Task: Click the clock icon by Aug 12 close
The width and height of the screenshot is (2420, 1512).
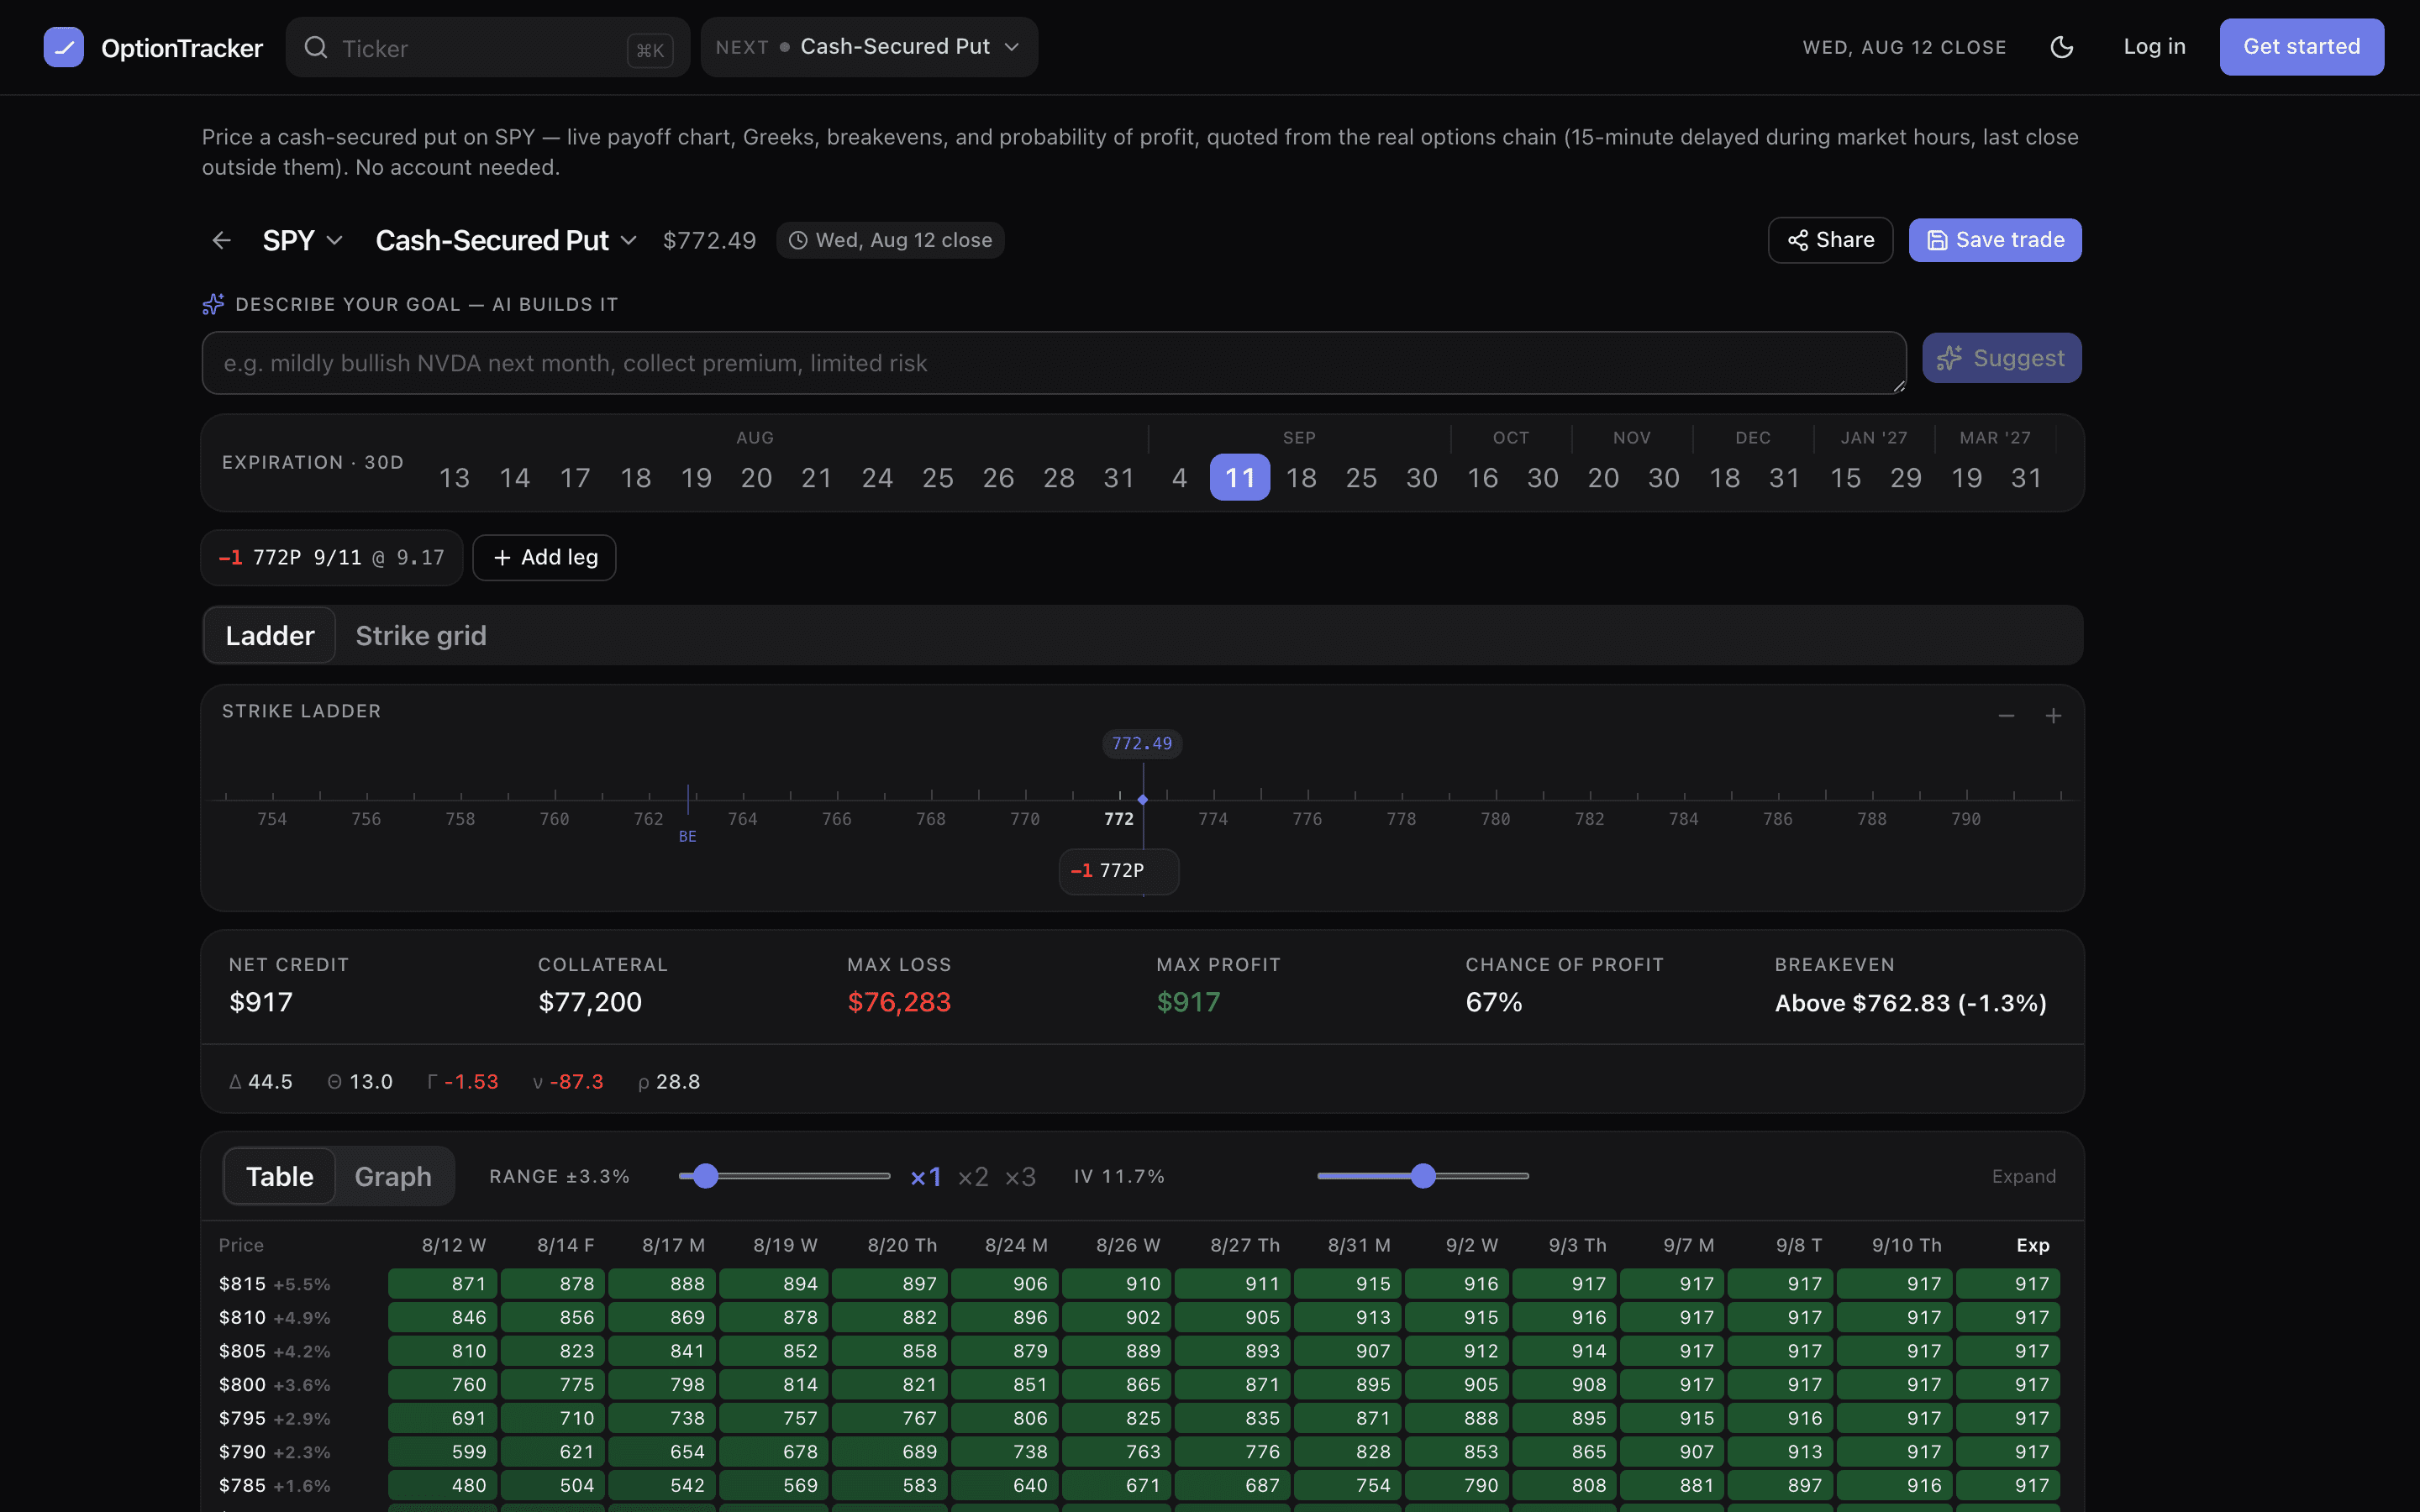Action: tap(798, 240)
